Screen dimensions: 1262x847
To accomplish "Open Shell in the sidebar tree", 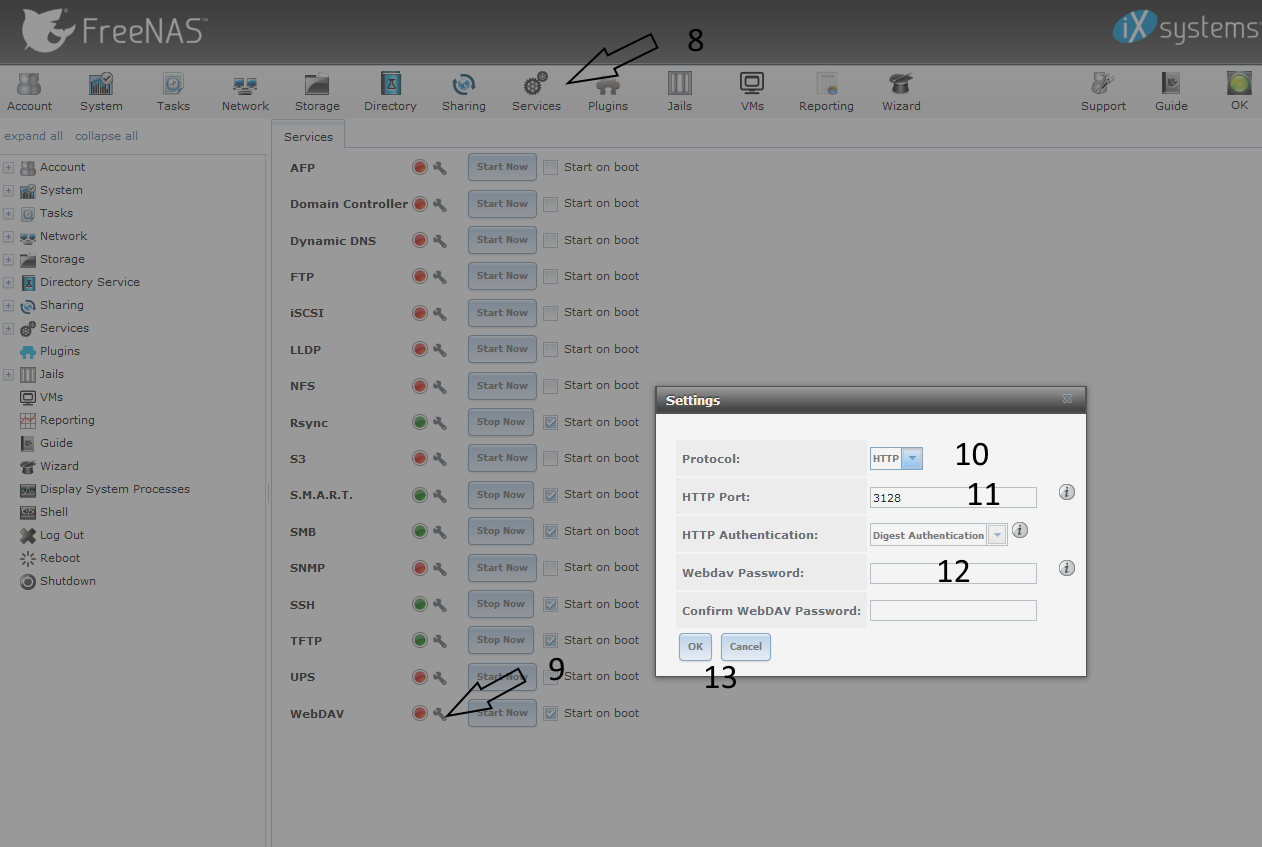I will click(x=54, y=512).
